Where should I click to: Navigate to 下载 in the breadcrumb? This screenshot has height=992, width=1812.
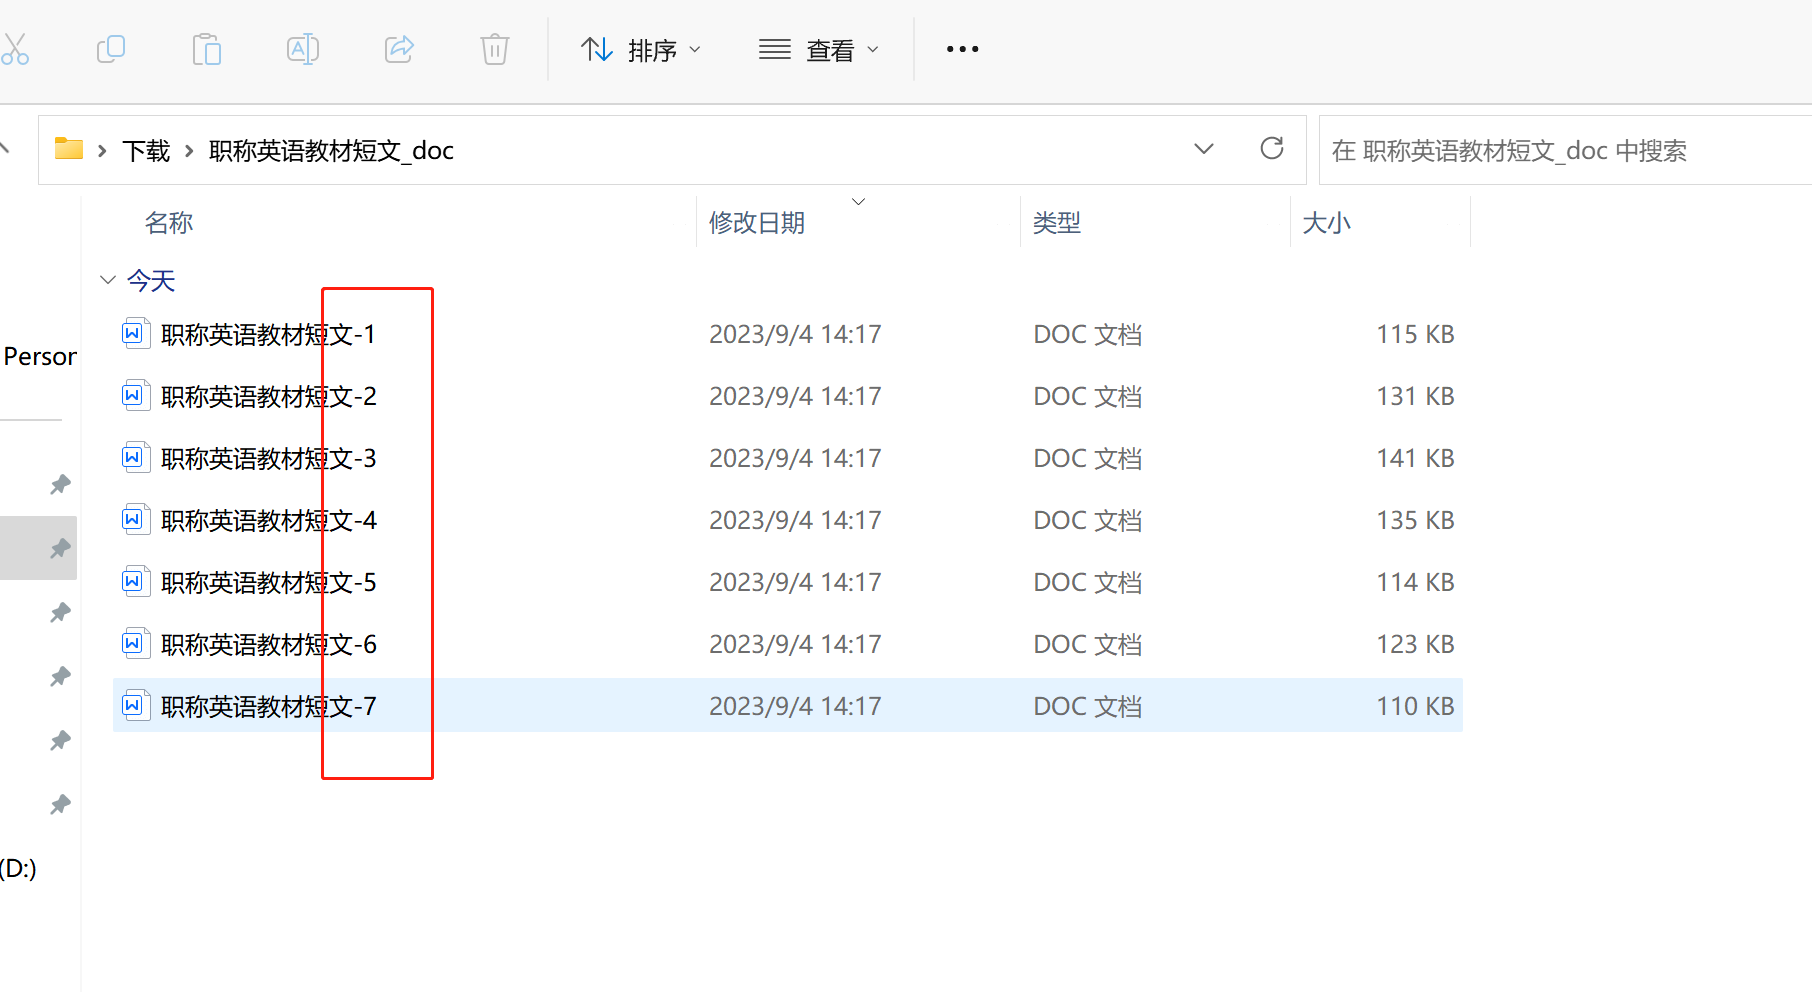[146, 150]
